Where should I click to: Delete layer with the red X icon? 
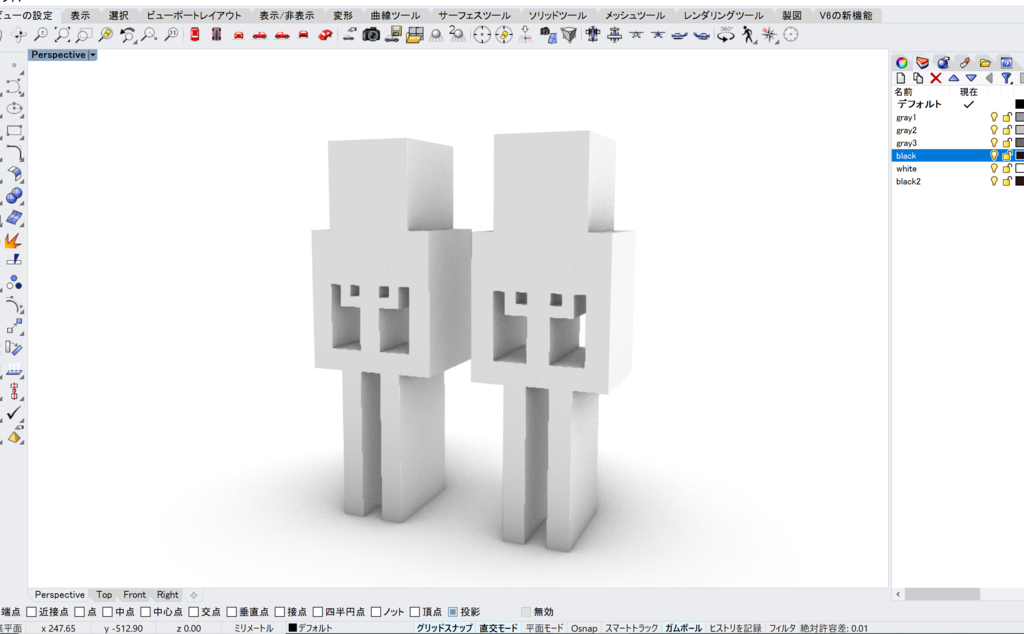point(935,78)
